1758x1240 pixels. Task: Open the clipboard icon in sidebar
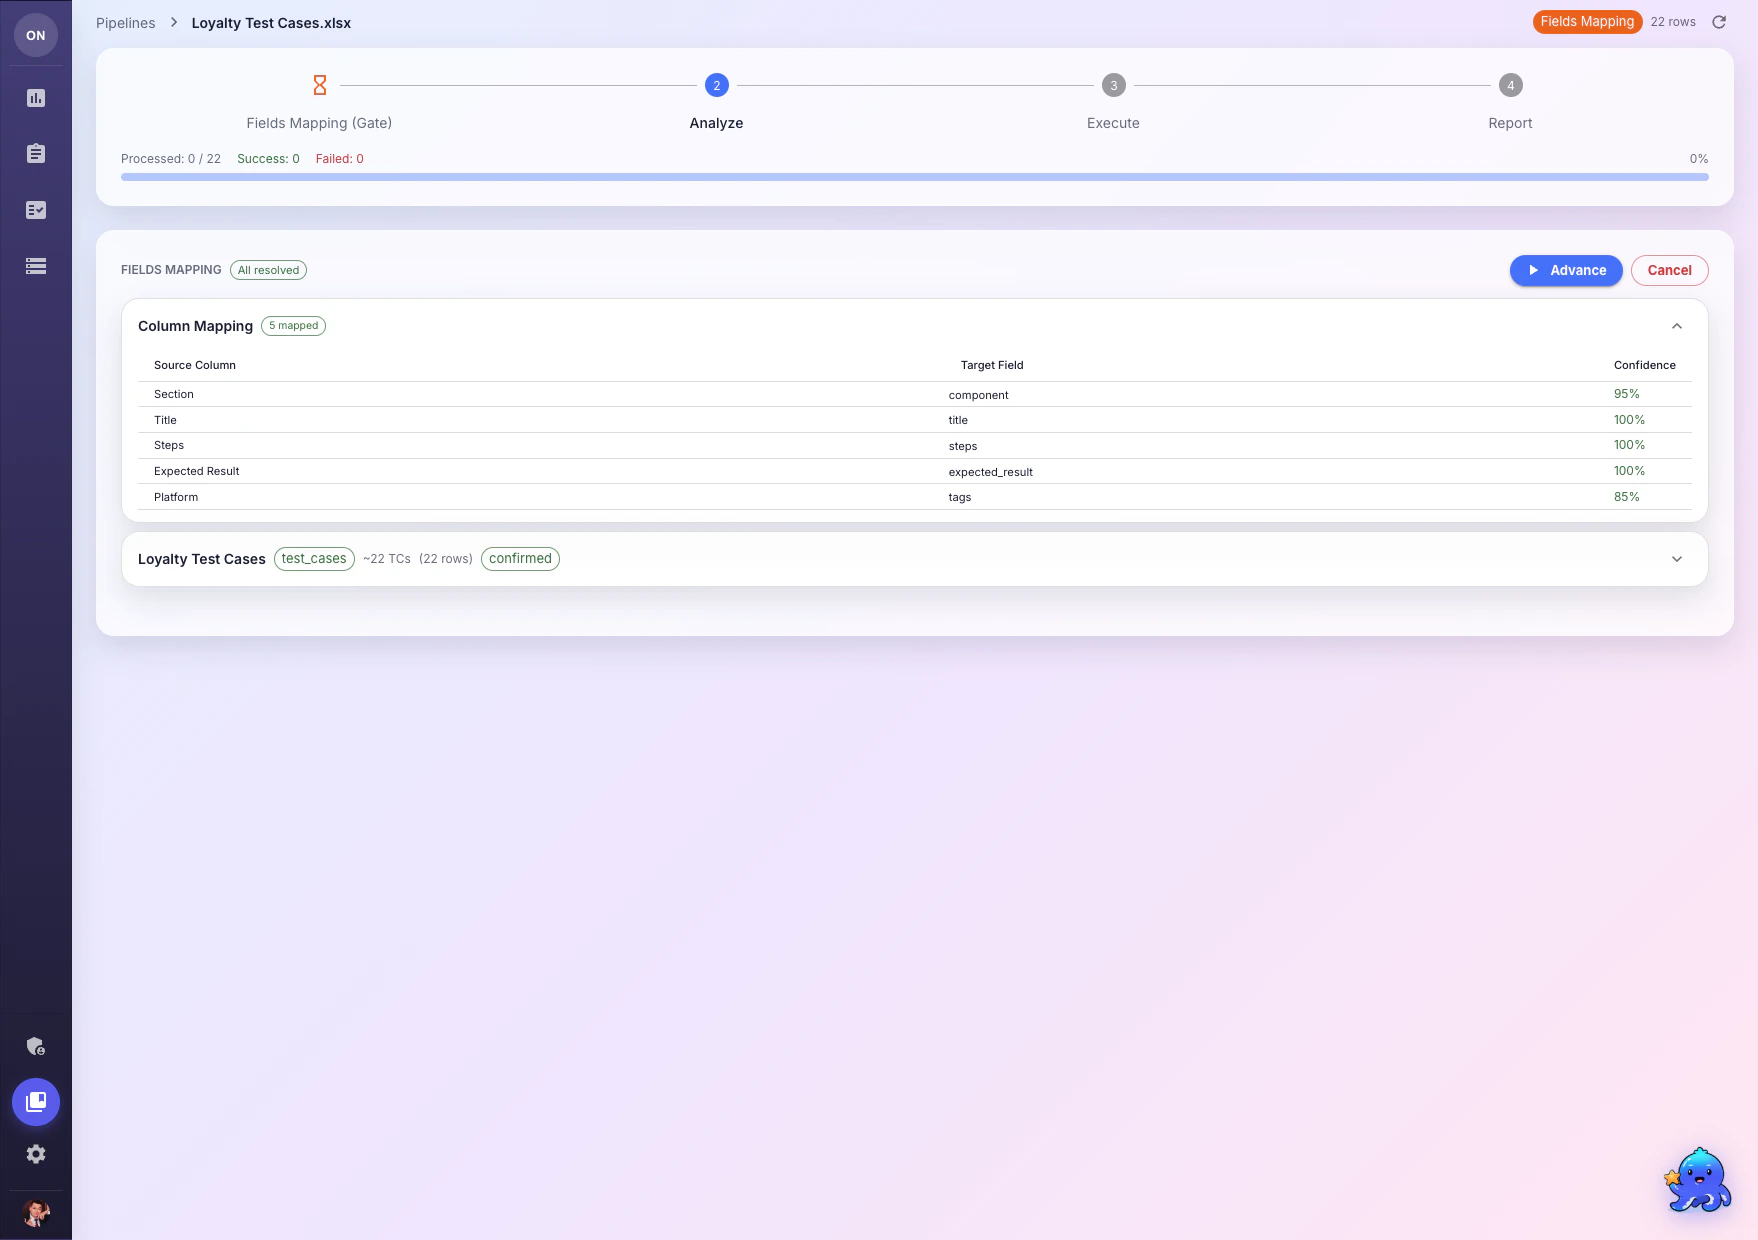coord(36,154)
